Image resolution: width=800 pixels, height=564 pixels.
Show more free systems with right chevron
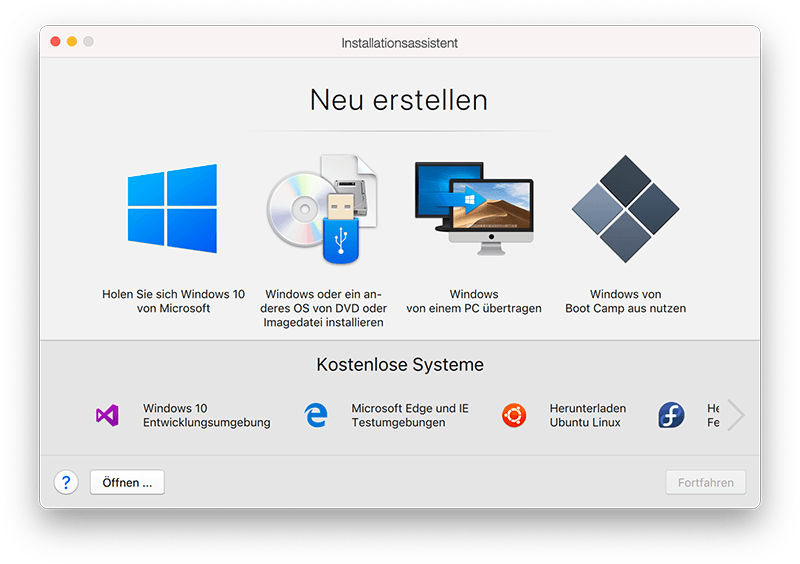pos(736,415)
